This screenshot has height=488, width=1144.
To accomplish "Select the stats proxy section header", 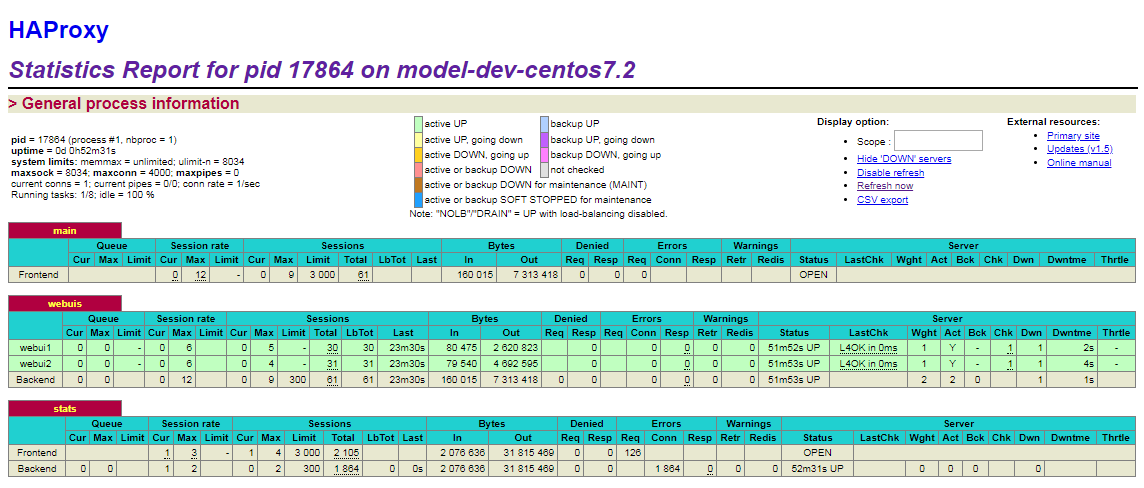I will tap(65, 409).
